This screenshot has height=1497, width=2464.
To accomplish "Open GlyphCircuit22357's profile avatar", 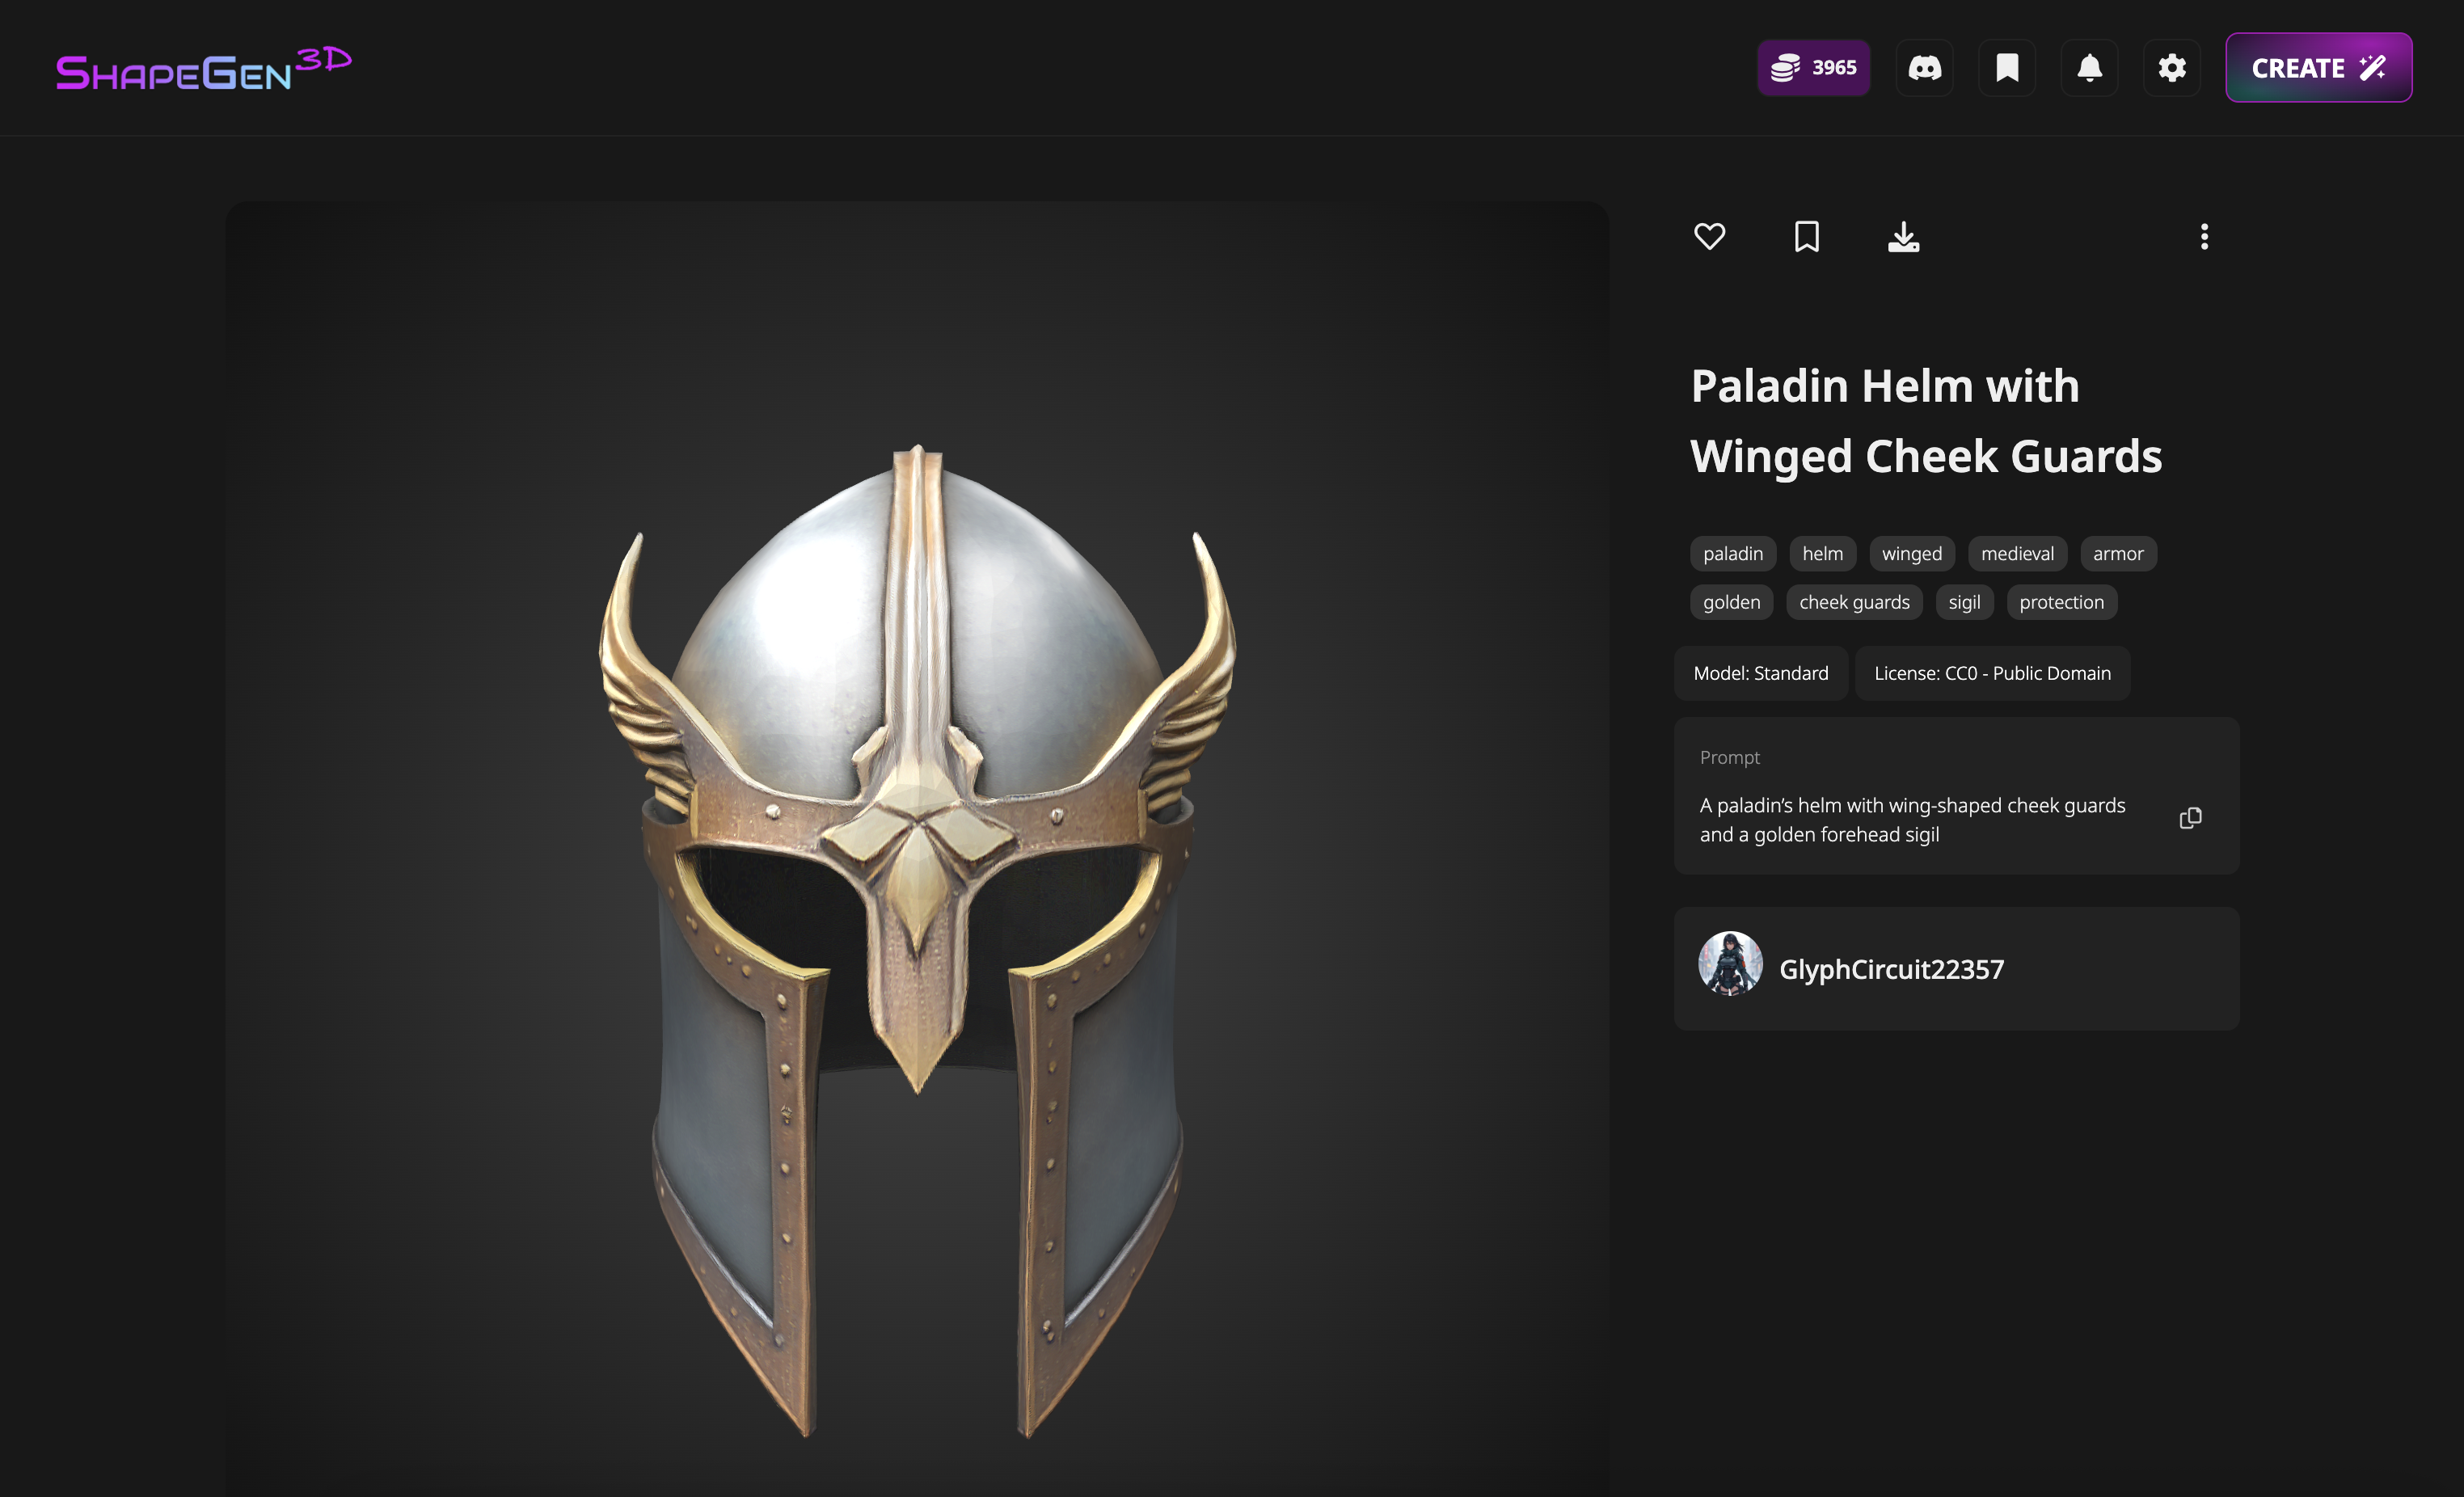I will pos(1730,964).
